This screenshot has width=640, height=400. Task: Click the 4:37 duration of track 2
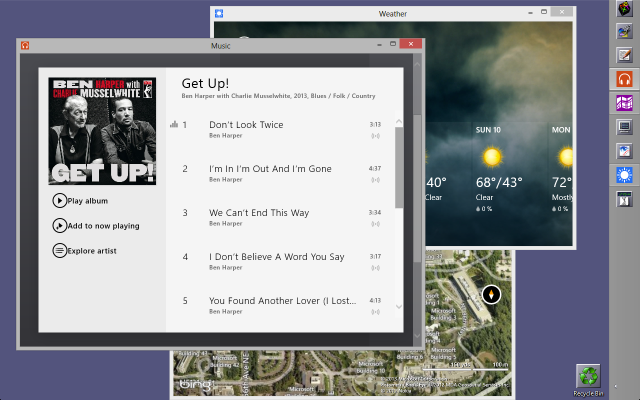pyautogui.click(x=375, y=169)
